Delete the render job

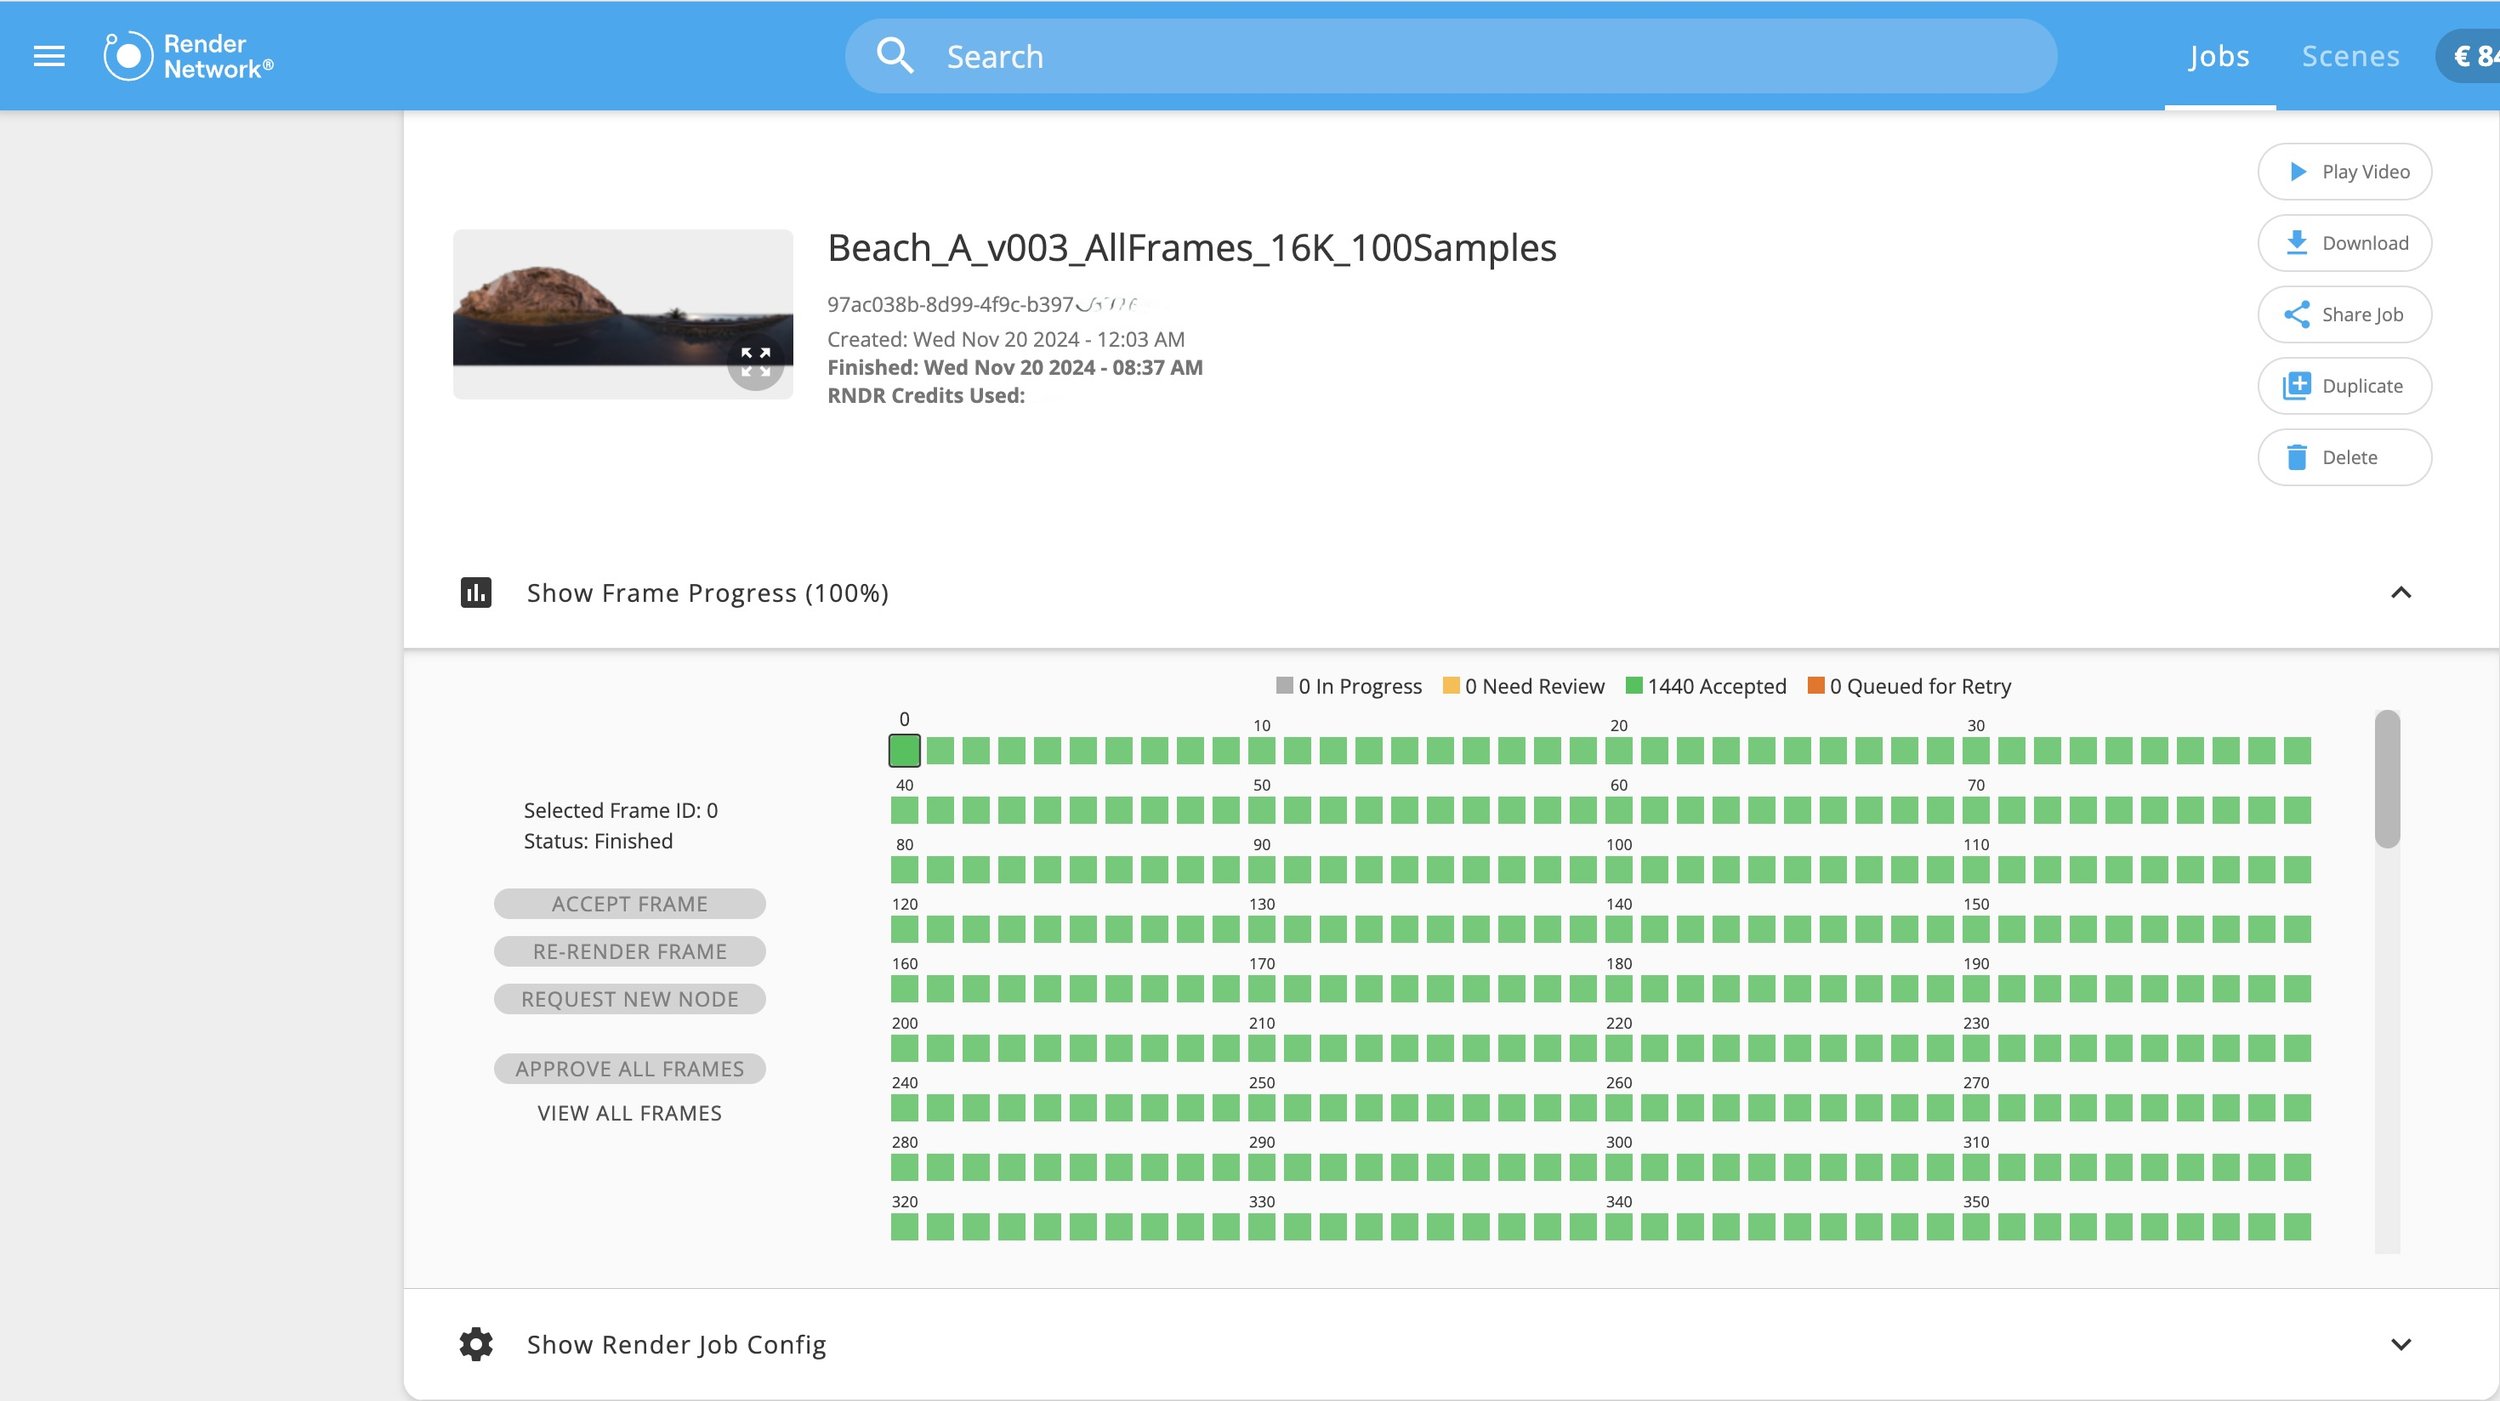(2343, 458)
